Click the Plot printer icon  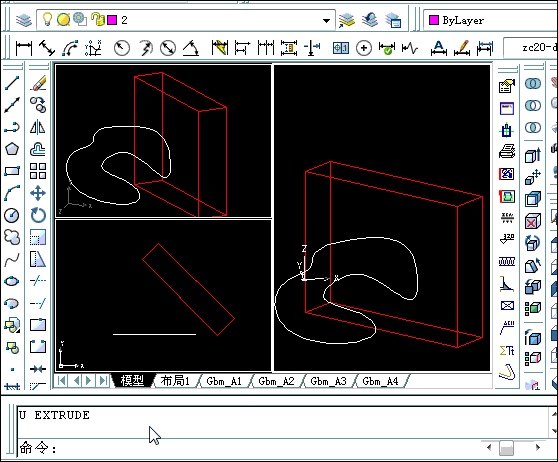click(507, 152)
